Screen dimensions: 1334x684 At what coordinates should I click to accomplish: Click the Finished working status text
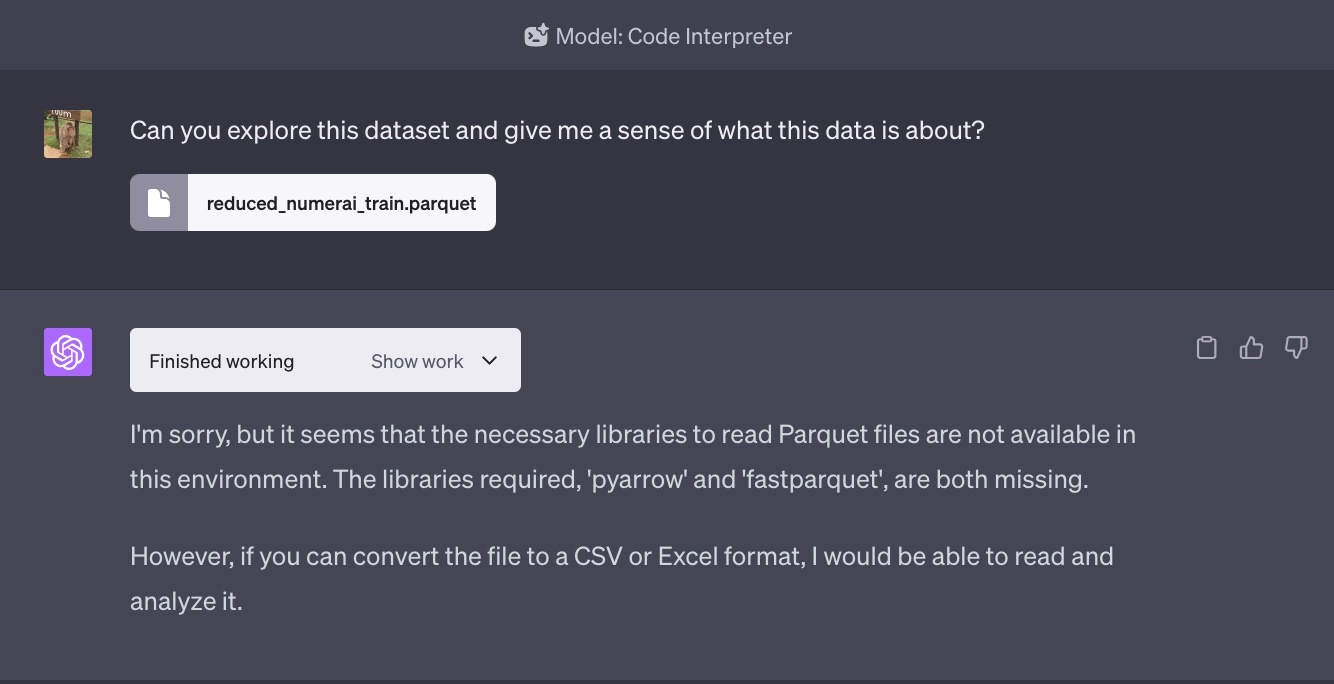click(x=222, y=361)
